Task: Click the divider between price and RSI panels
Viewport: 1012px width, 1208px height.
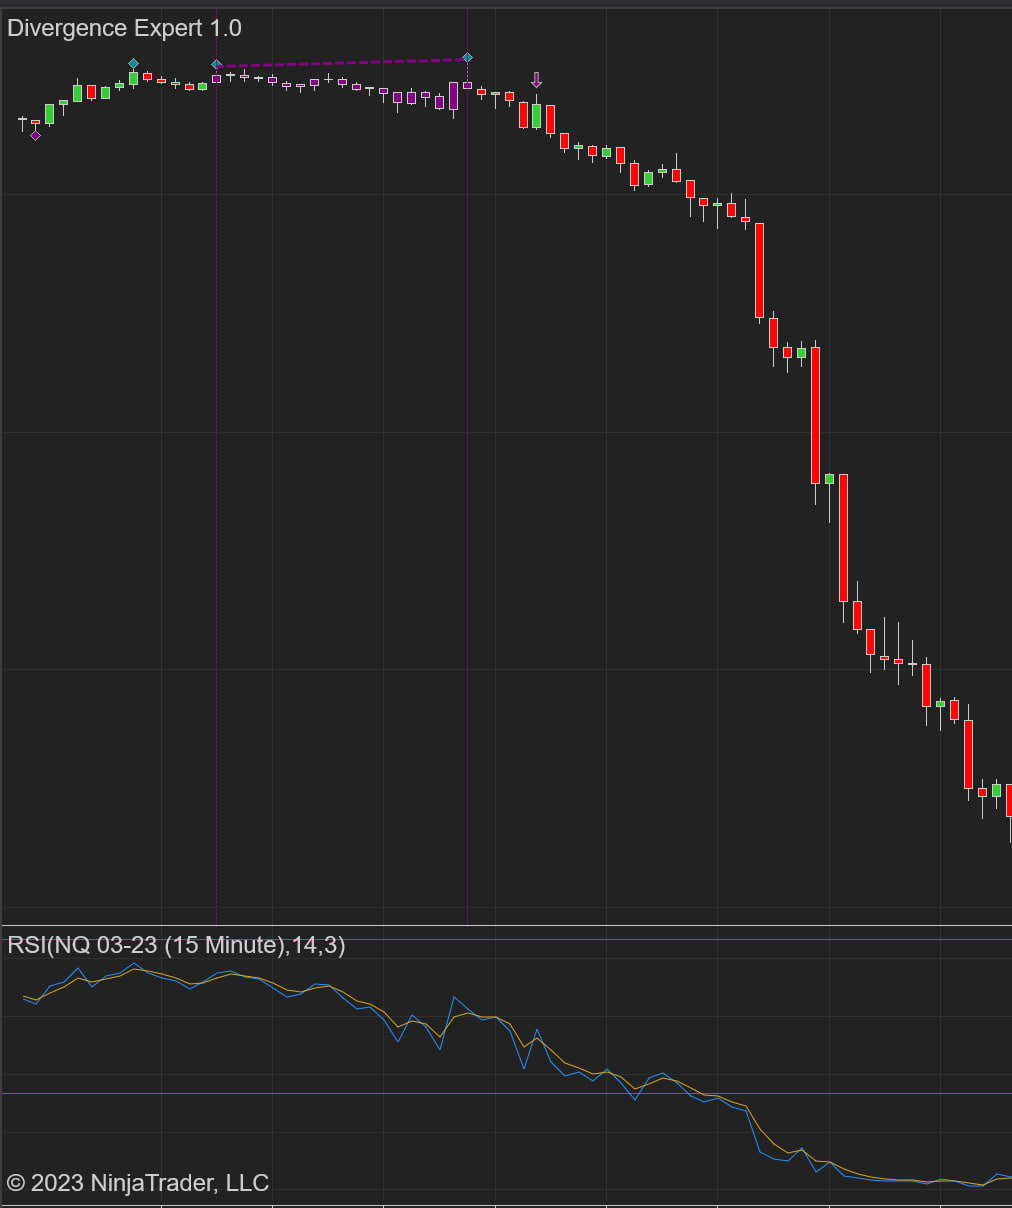Action: [x=506, y=926]
